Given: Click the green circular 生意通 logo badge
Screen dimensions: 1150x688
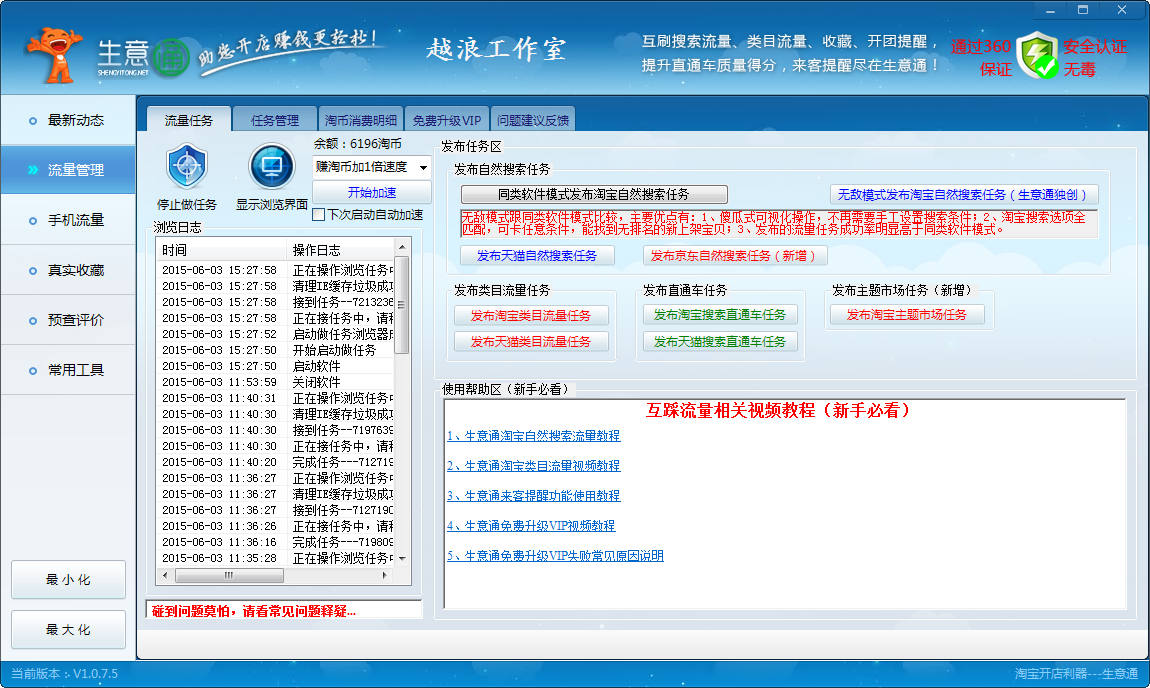Looking at the screenshot, I should click(172, 58).
